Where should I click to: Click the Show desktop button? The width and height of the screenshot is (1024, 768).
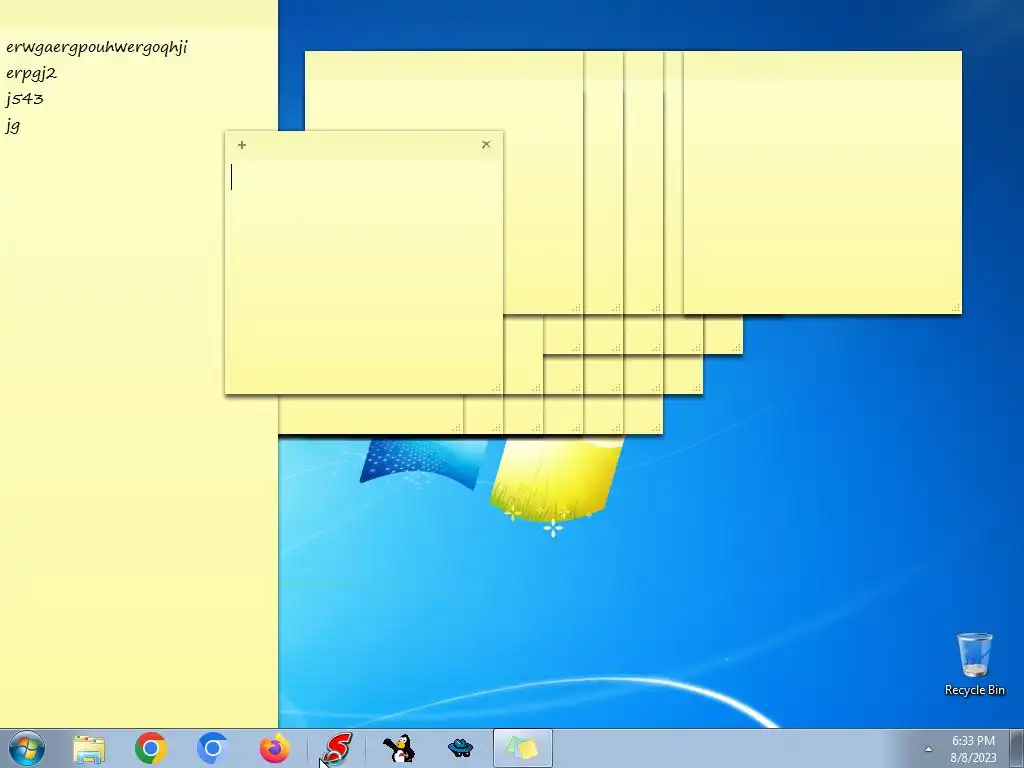coord(1017,748)
